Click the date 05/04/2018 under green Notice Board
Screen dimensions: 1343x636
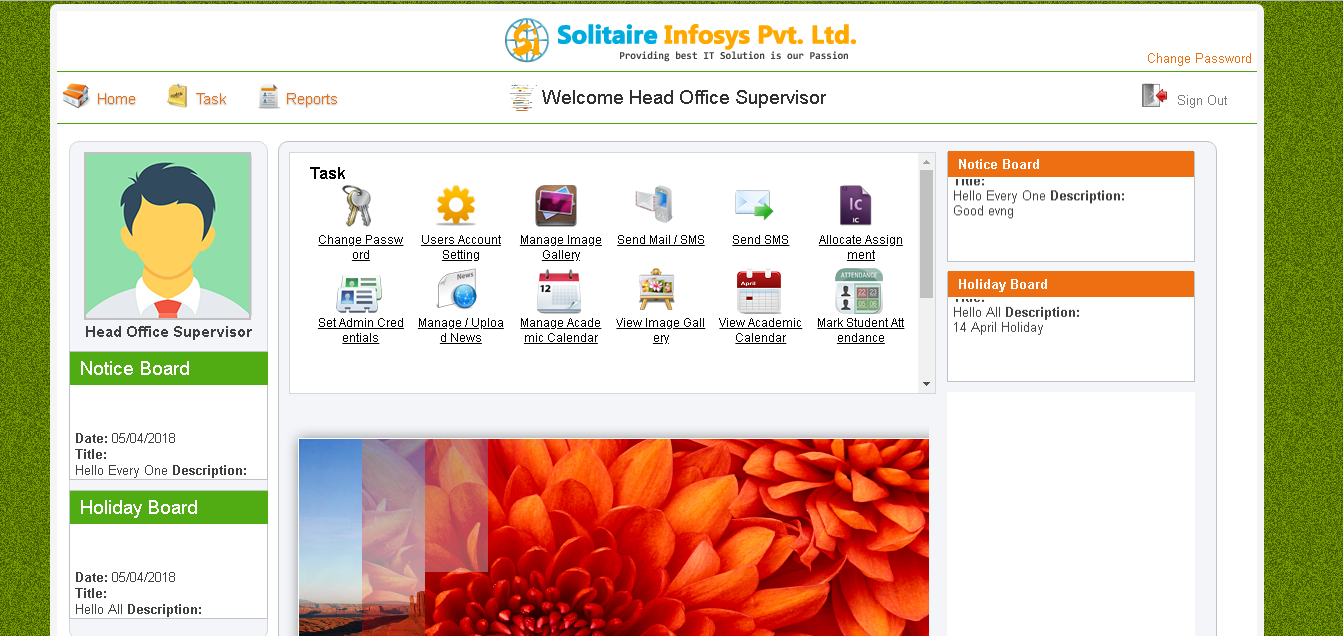pyautogui.click(x=144, y=438)
